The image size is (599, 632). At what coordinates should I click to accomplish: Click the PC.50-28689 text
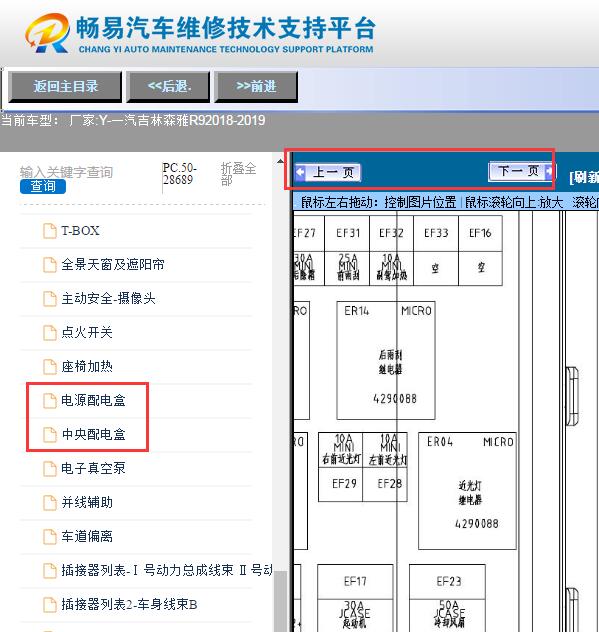pyautogui.click(x=179, y=174)
